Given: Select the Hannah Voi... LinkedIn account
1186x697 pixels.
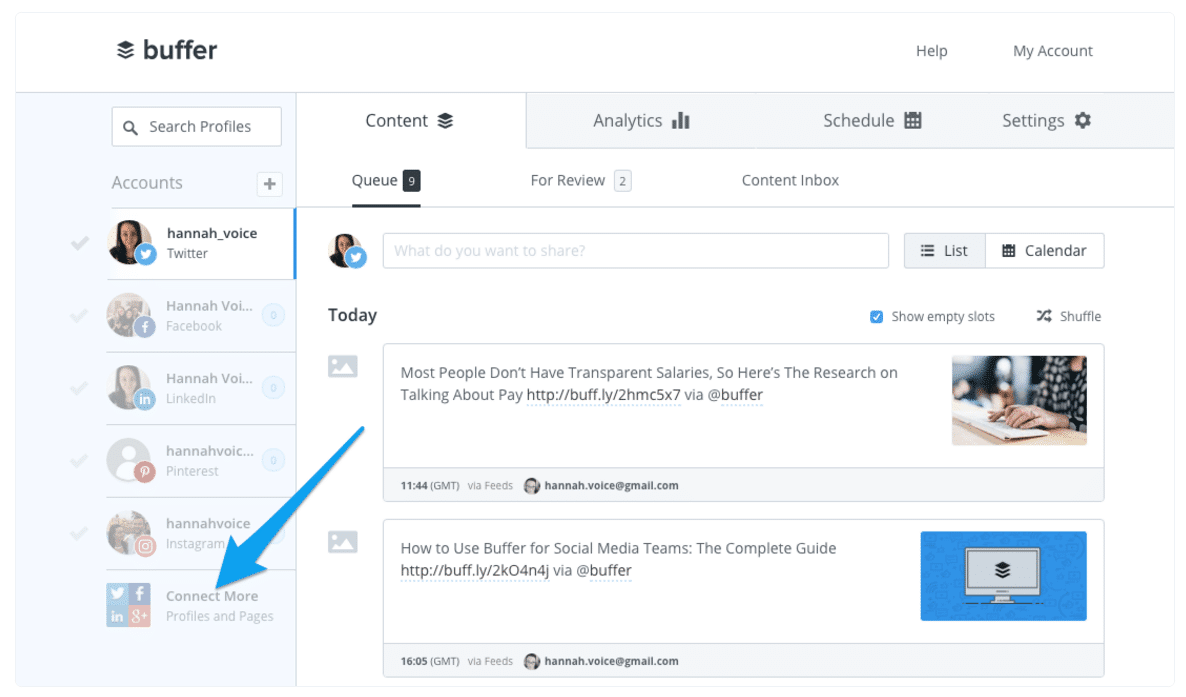Looking at the screenshot, I should [200, 388].
